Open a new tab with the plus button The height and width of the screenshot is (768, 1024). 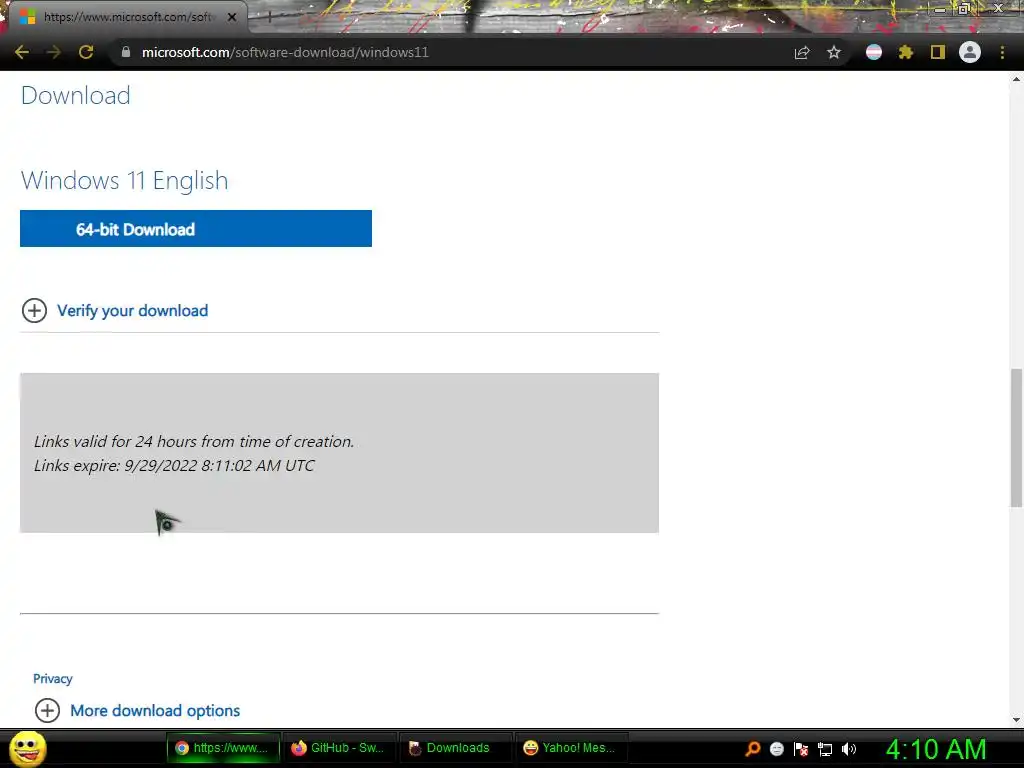269,18
